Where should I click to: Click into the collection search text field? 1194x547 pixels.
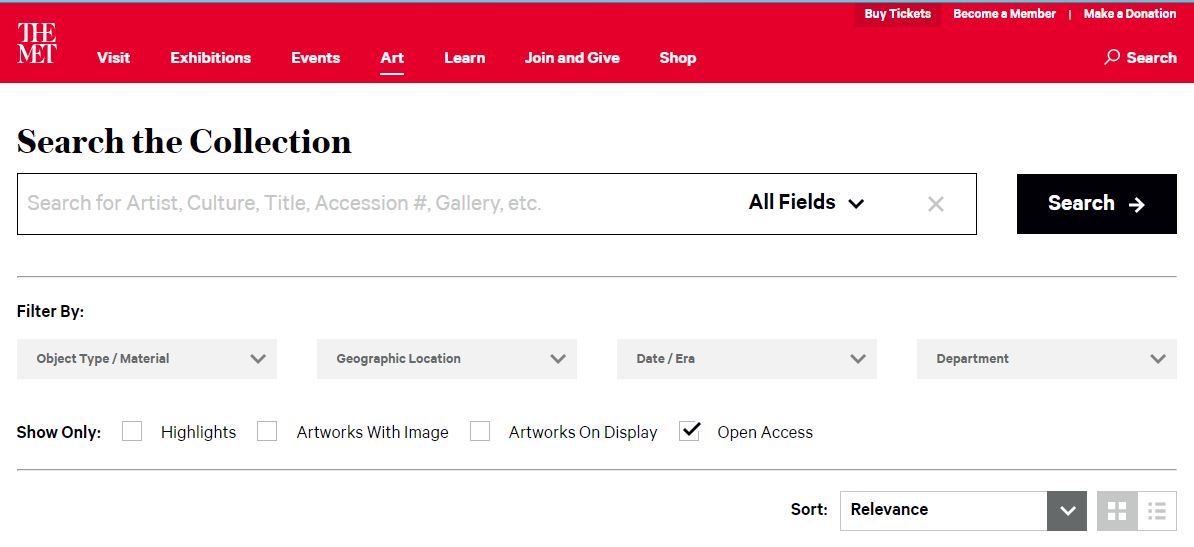click(380, 204)
